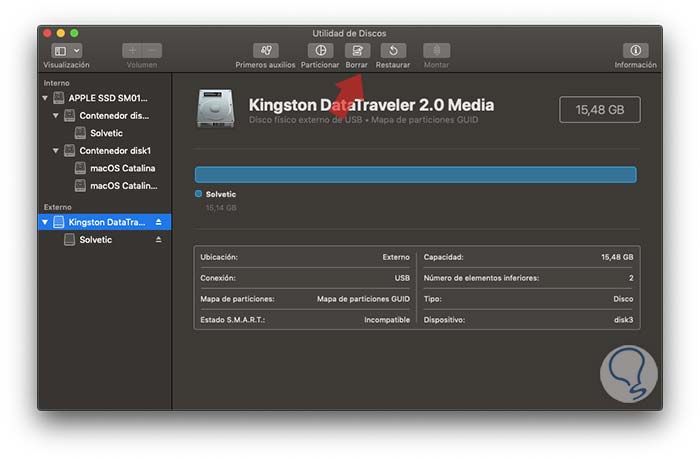Maximize the window with green button

pos(74,33)
